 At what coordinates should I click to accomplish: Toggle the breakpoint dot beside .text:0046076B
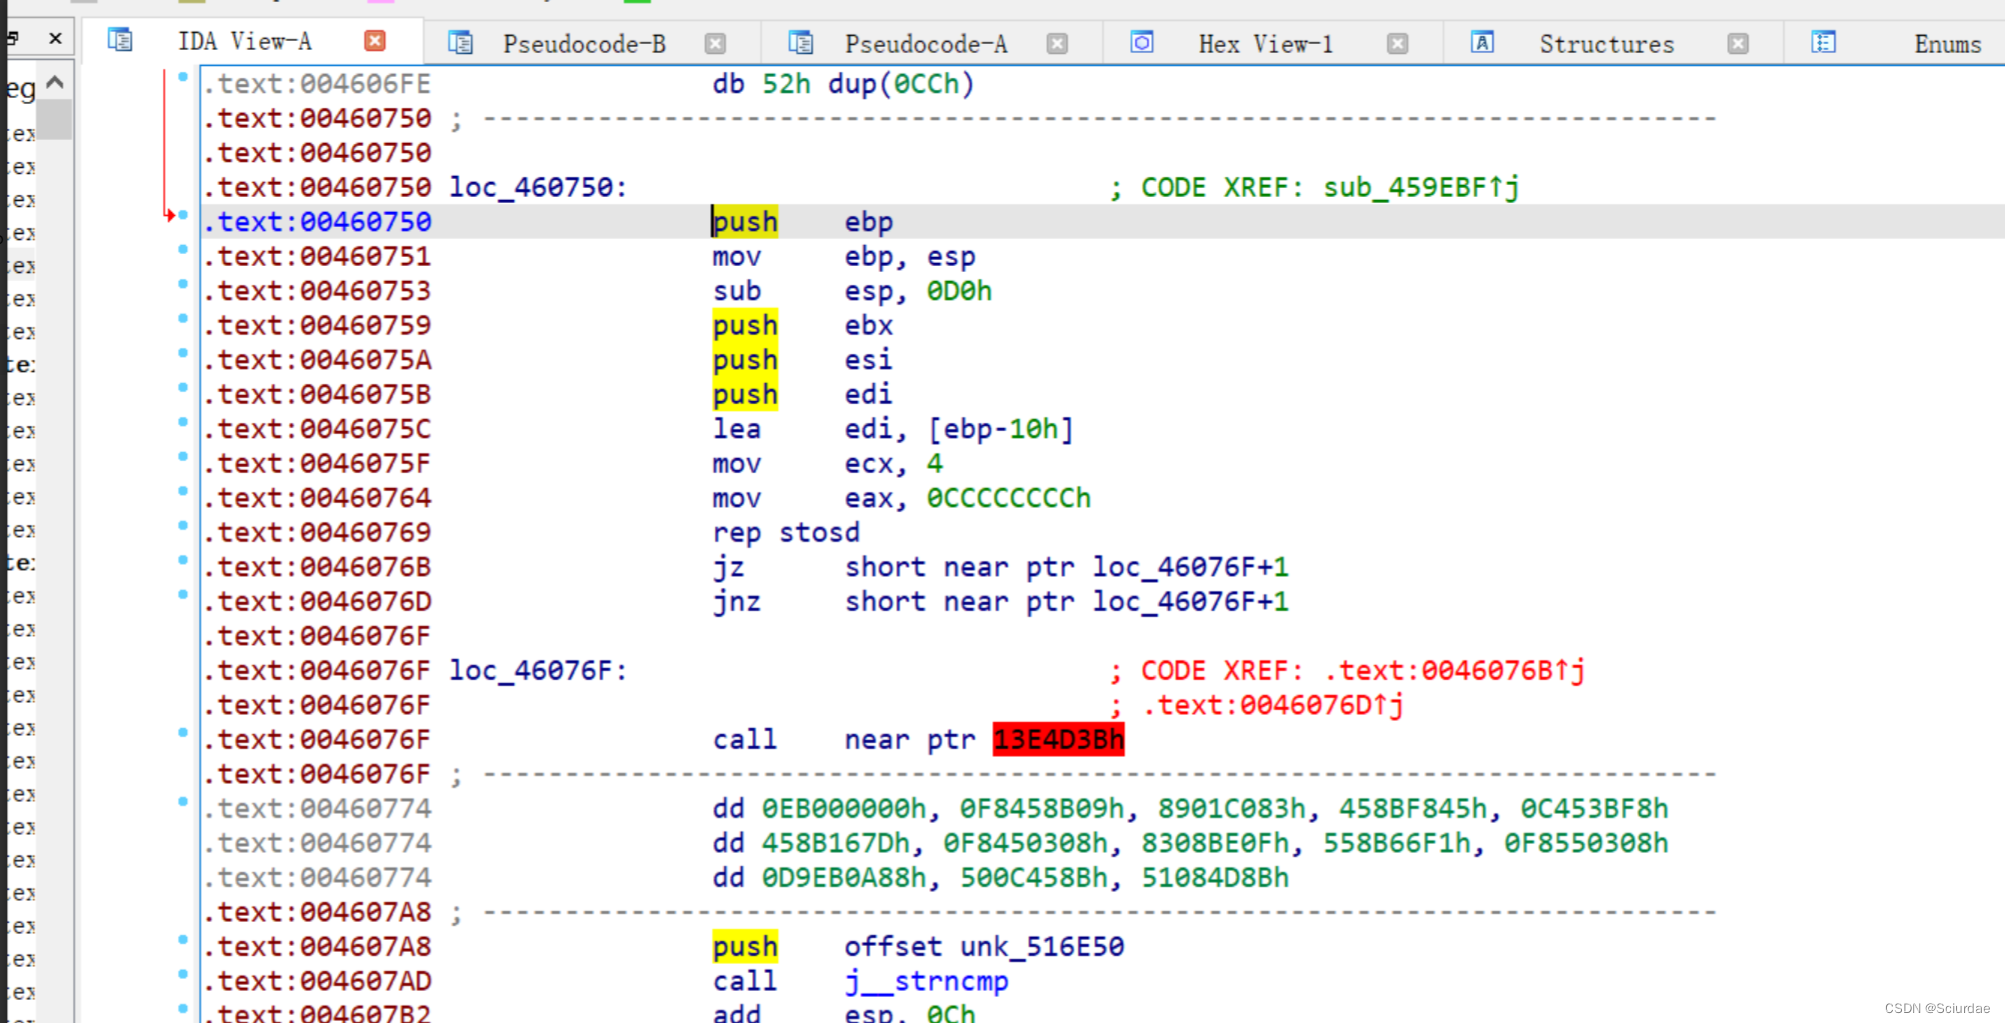[181, 561]
